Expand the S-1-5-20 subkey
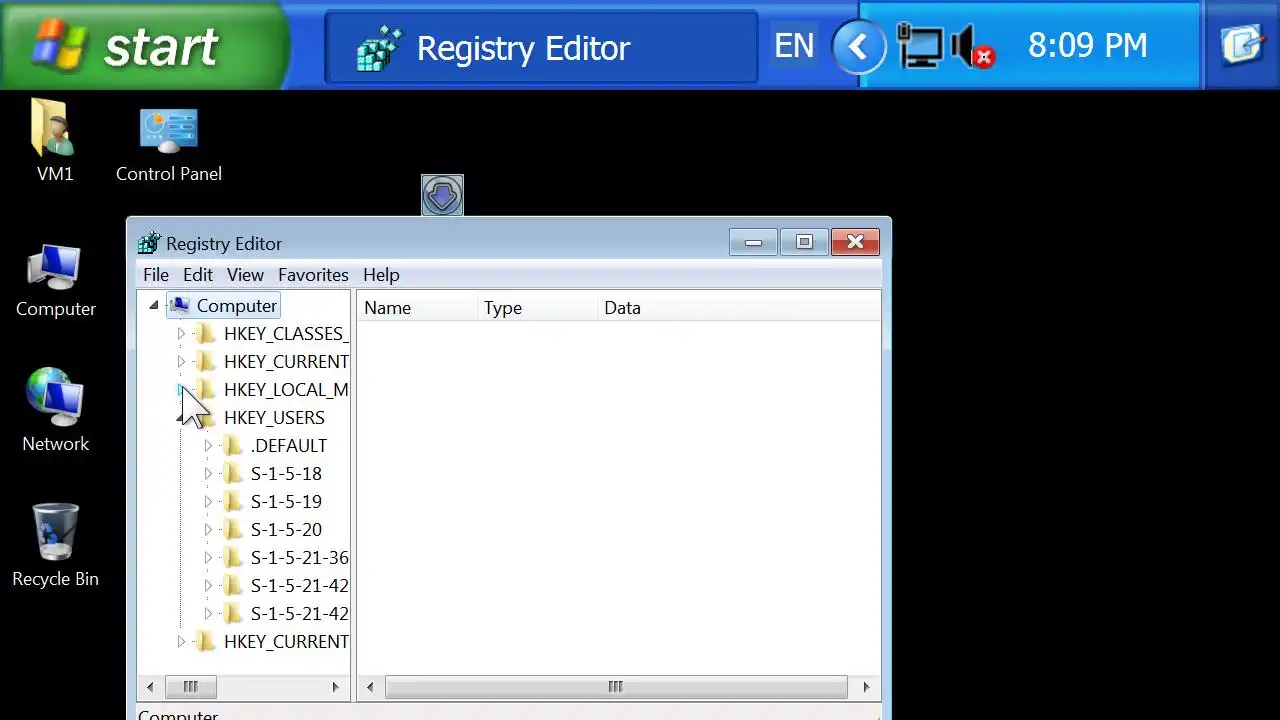This screenshot has height=720, width=1280. click(x=208, y=530)
